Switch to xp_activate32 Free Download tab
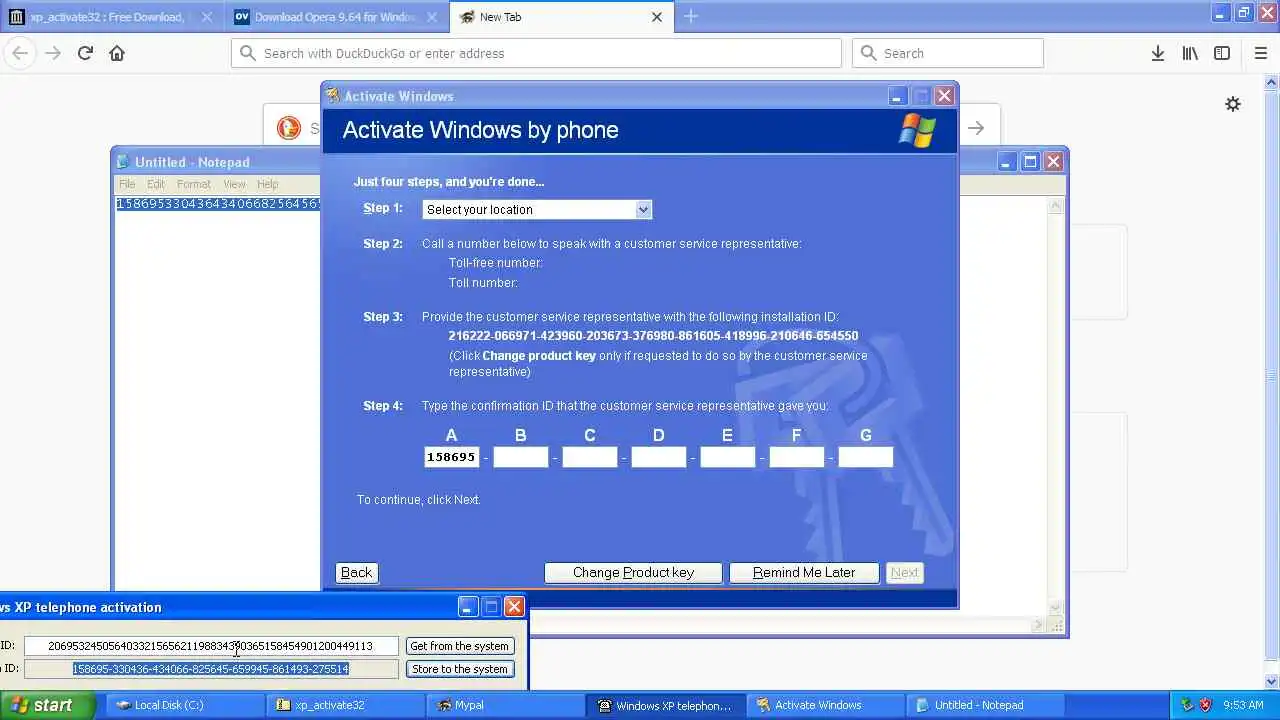This screenshot has height=720, width=1280. click(112, 17)
